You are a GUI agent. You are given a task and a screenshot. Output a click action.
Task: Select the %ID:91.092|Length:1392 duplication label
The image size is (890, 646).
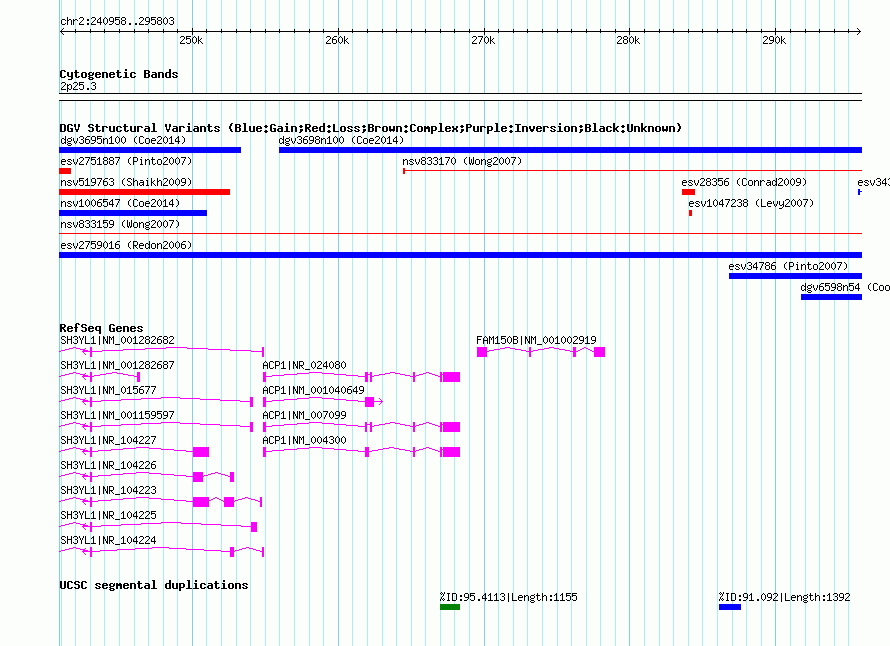(x=784, y=597)
